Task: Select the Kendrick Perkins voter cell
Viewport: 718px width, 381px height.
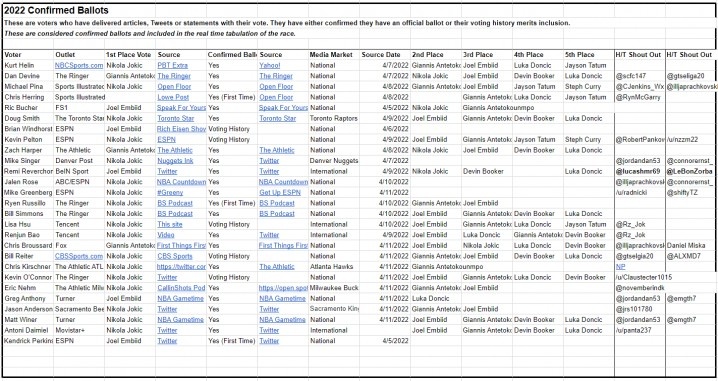Action: pos(28,341)
